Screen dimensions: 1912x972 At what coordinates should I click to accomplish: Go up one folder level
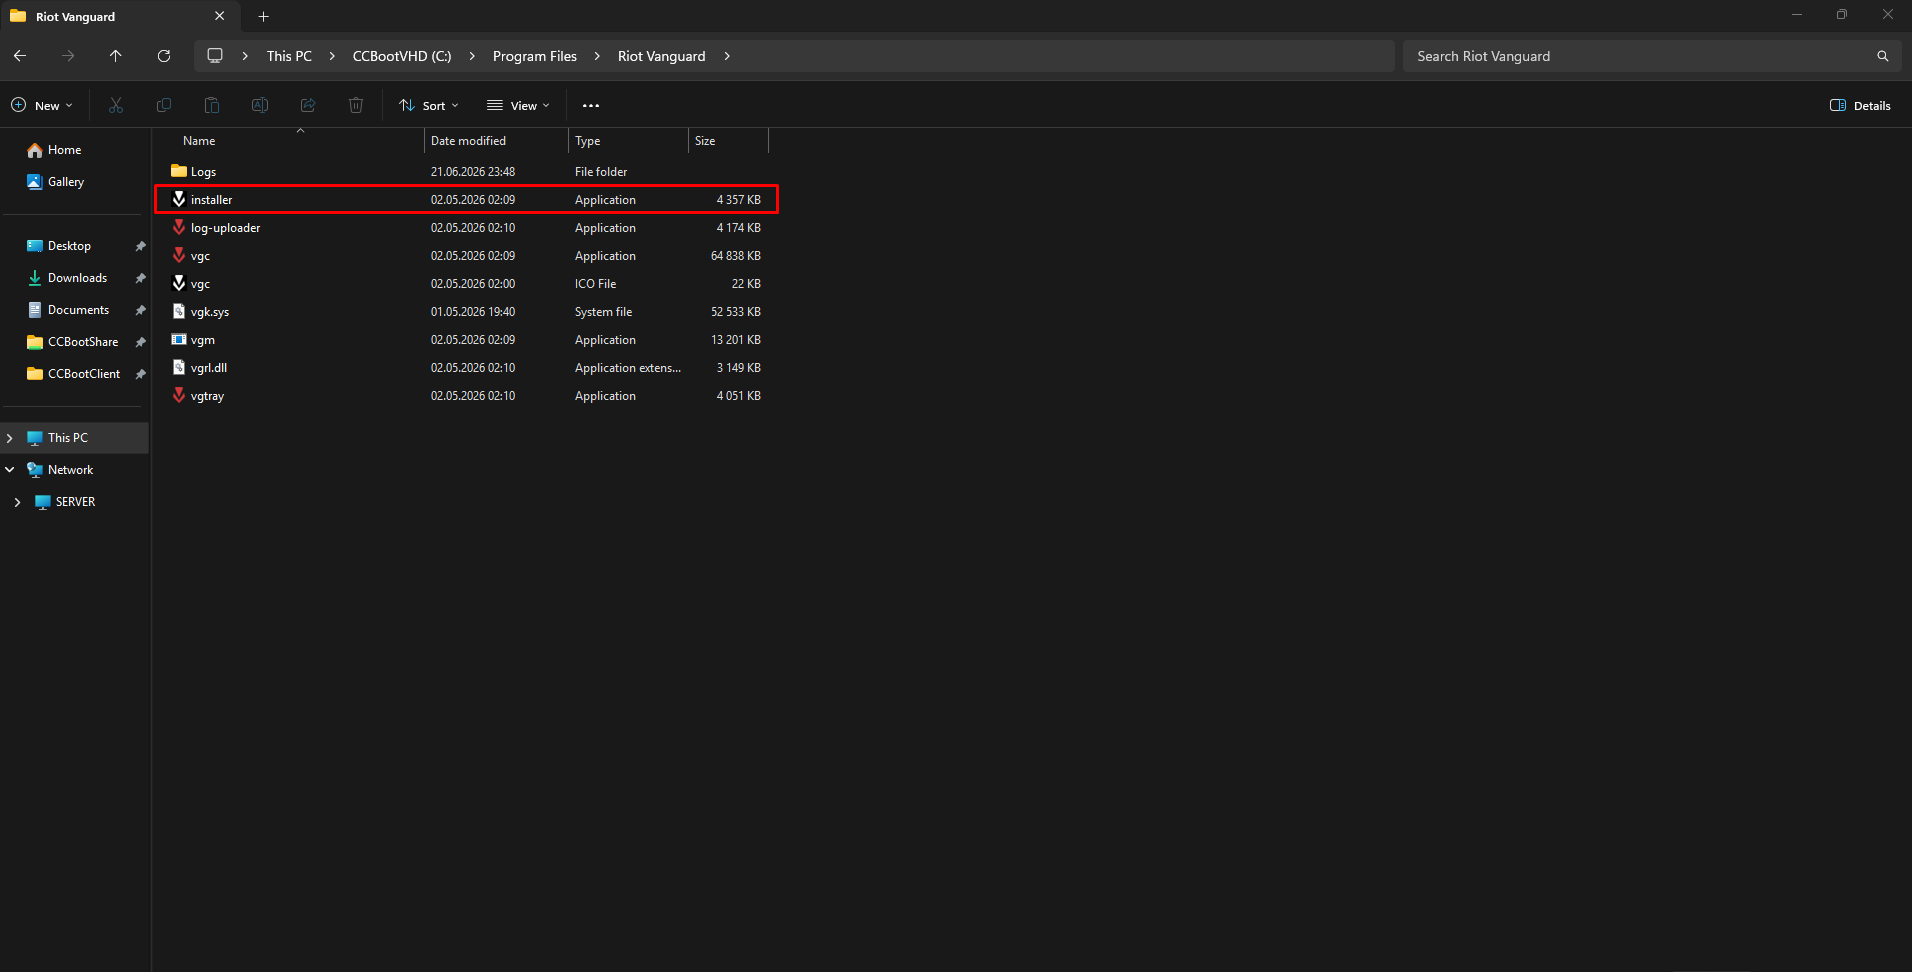pyautogui.click(x=116, y=56)
